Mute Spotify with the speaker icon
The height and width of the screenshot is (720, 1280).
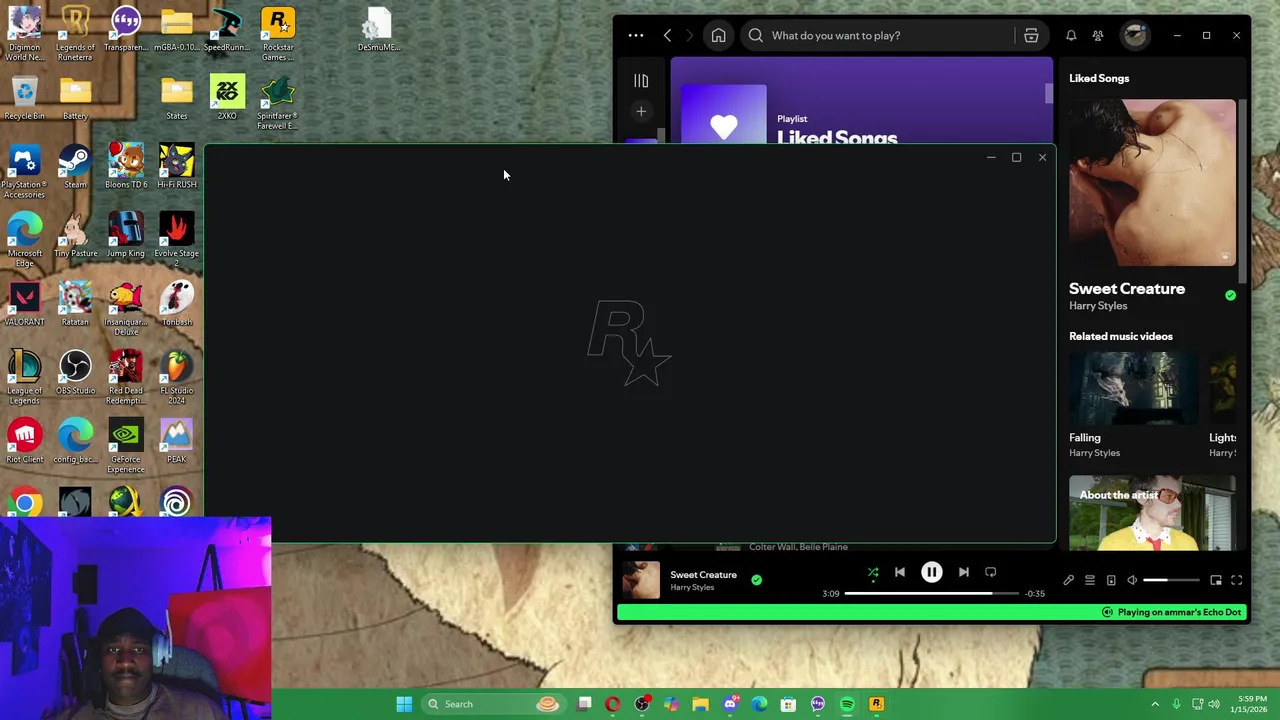tap(1132, 580)
